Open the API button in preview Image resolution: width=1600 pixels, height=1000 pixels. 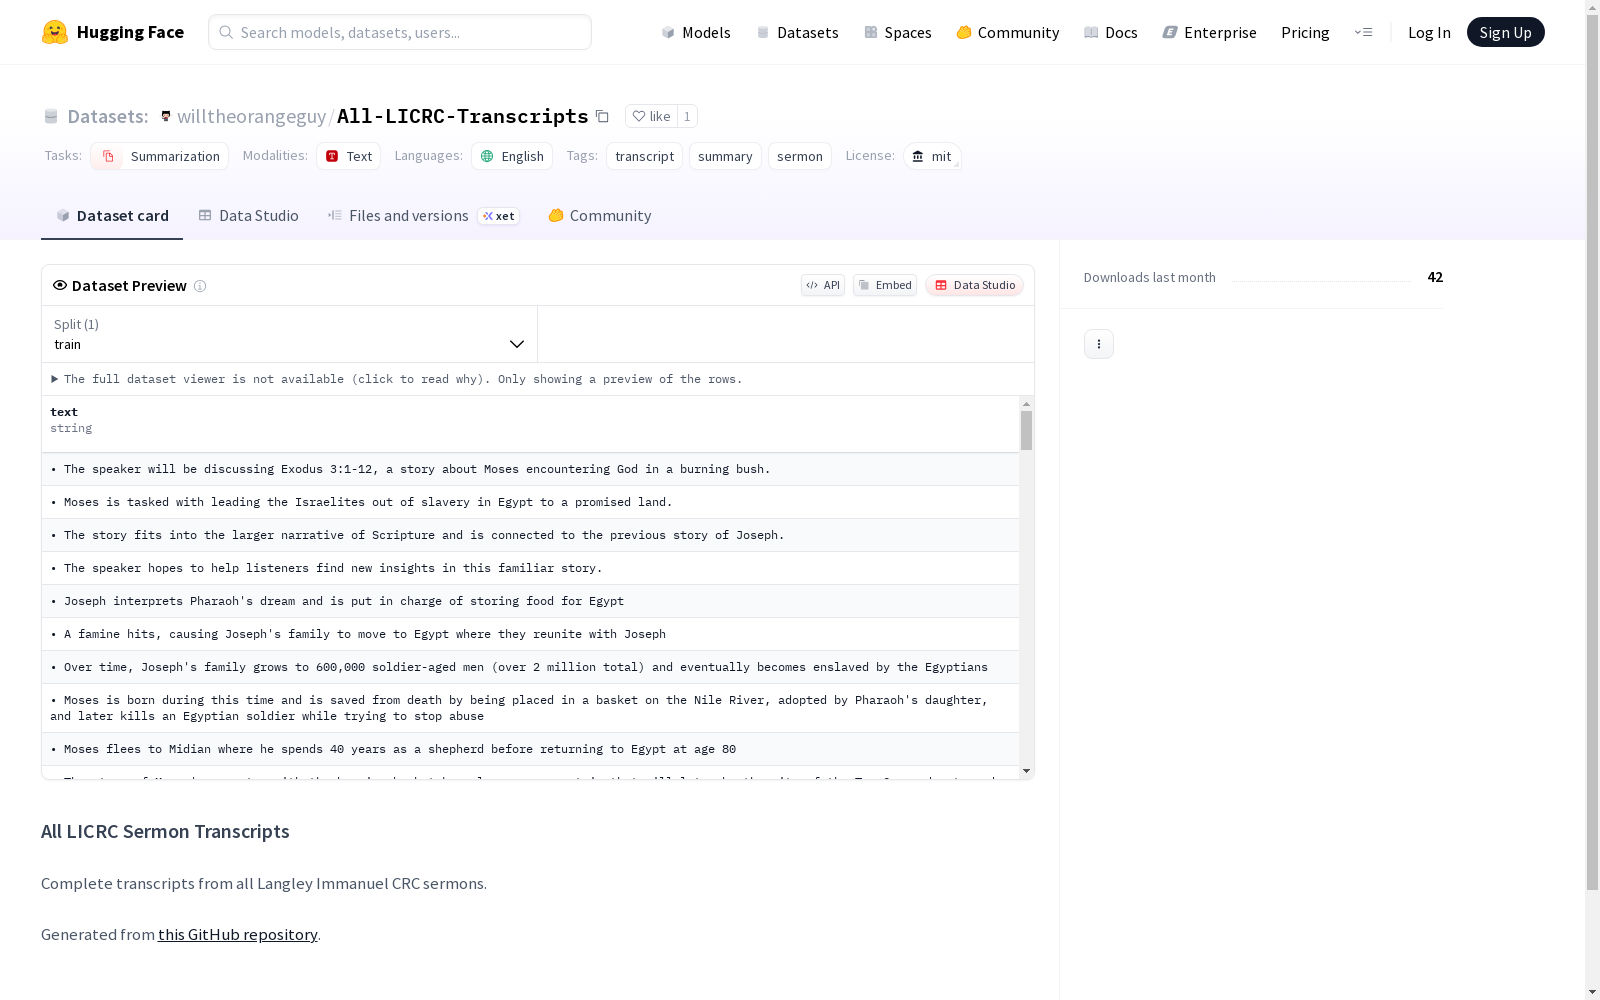tap(823, 285)
